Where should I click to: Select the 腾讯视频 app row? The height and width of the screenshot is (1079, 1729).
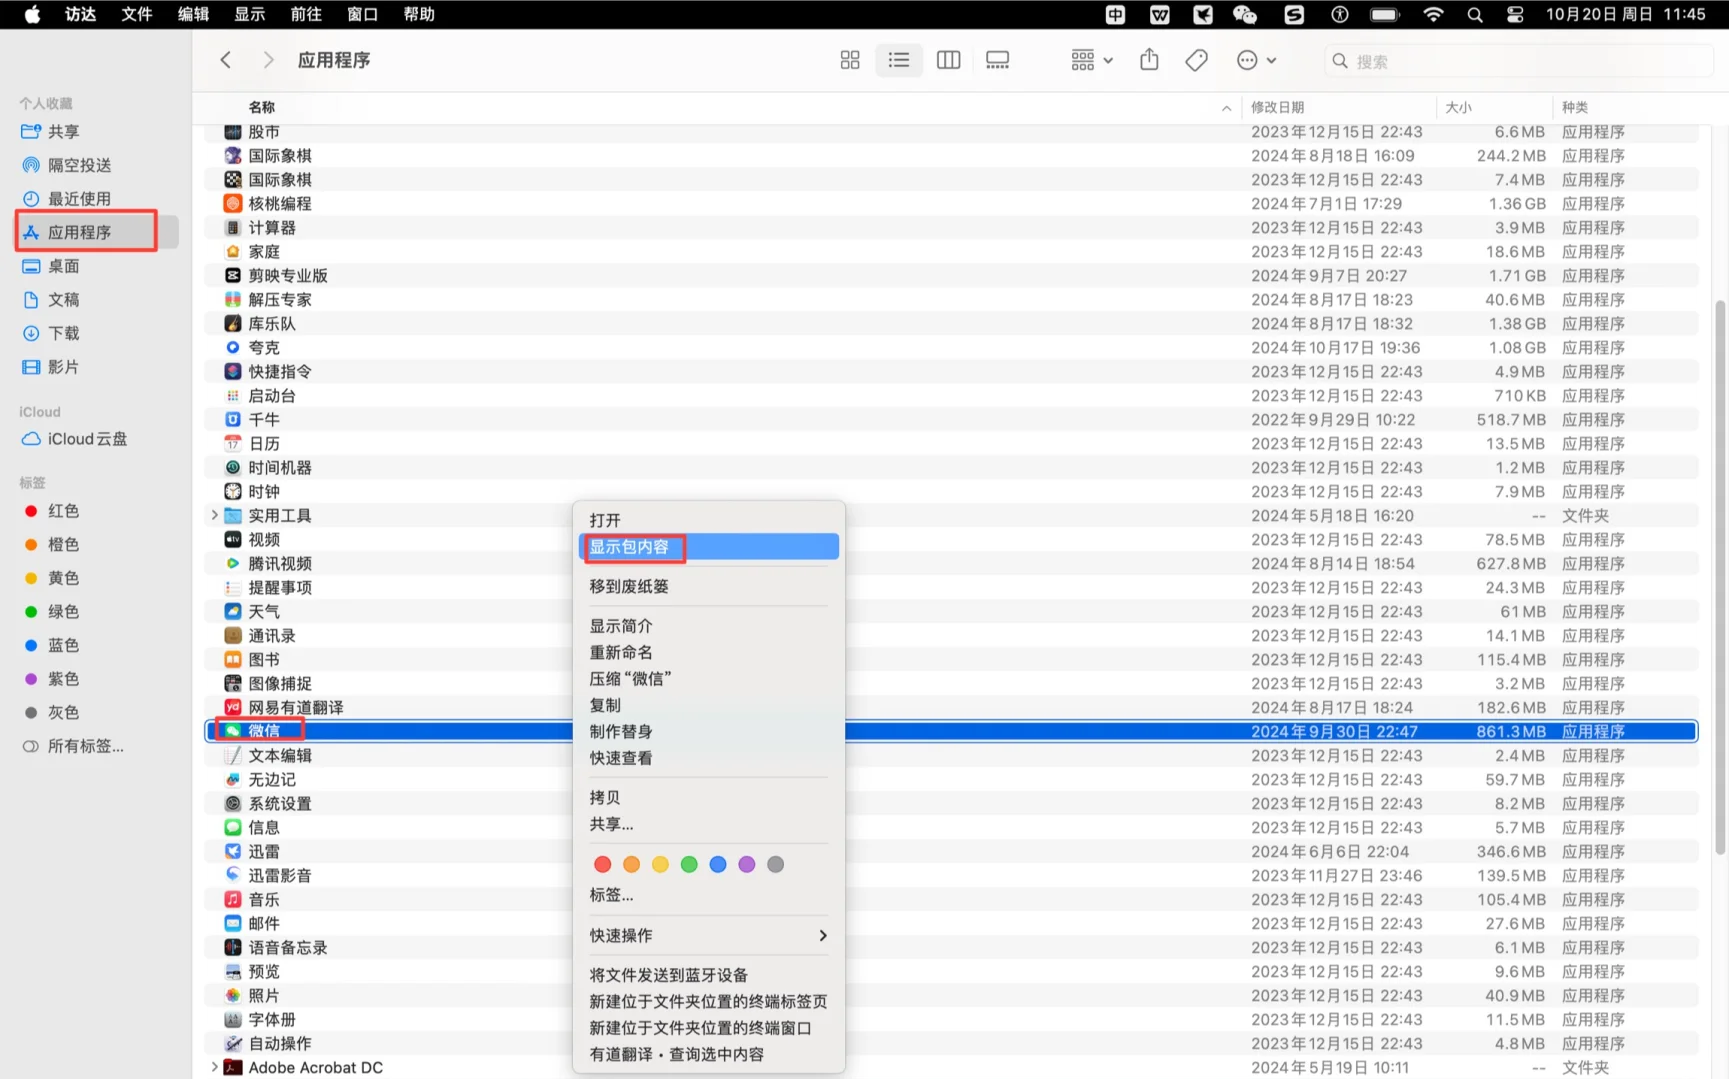pos(951,563)
